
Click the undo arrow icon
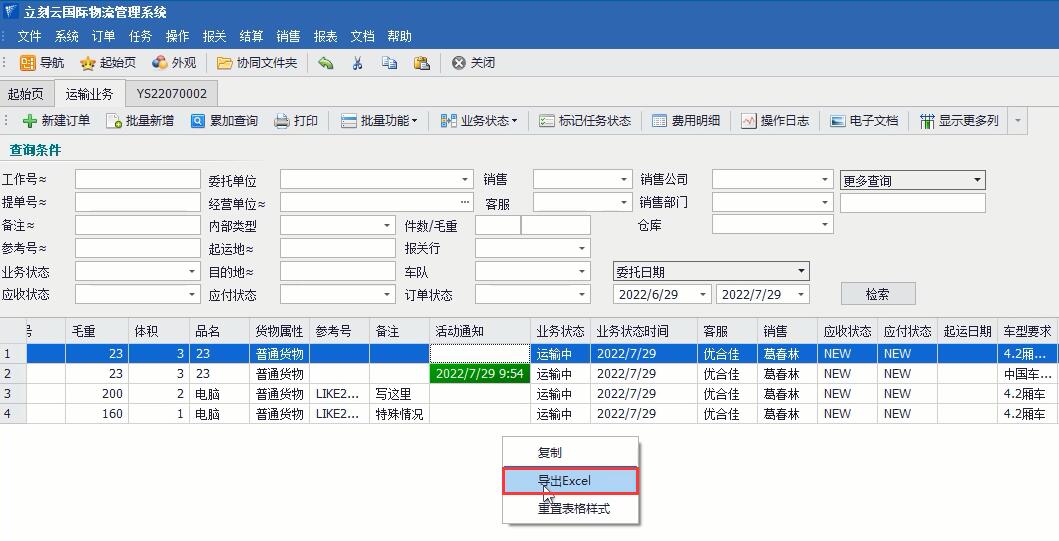[326, 63]
